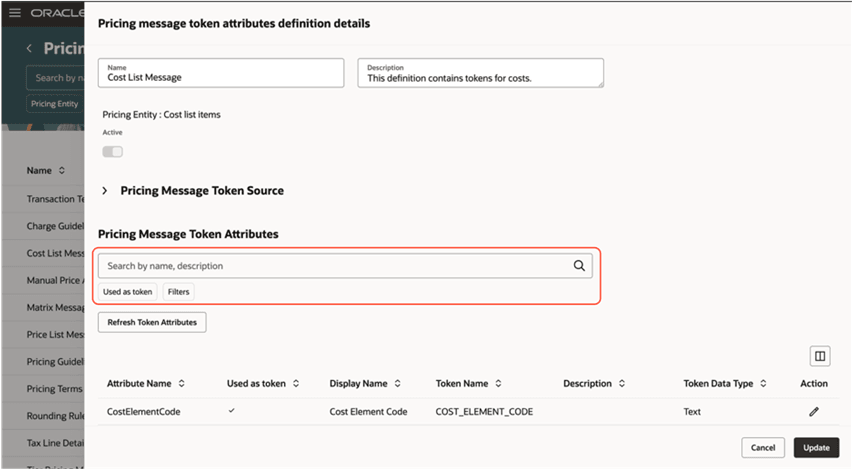Select Manual Price row in background list

click(43, 280)
